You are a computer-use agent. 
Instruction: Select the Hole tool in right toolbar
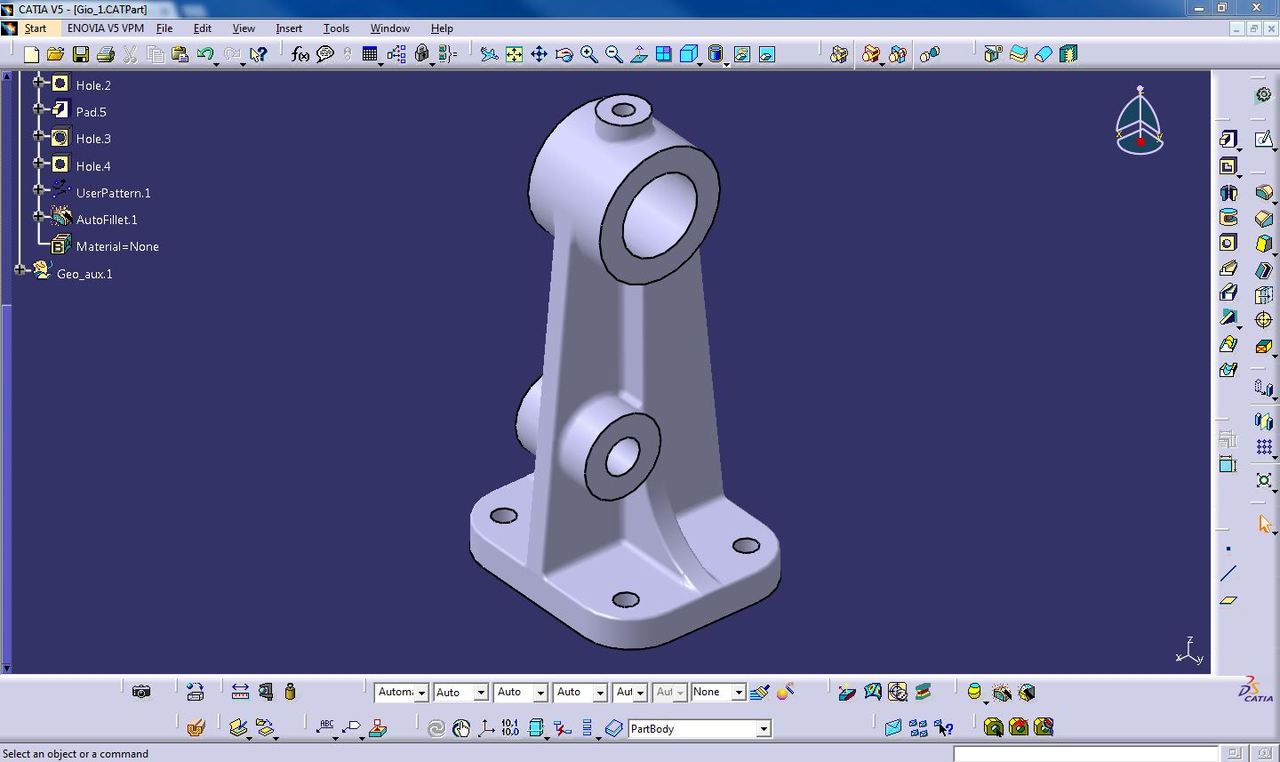(1228, 242)
